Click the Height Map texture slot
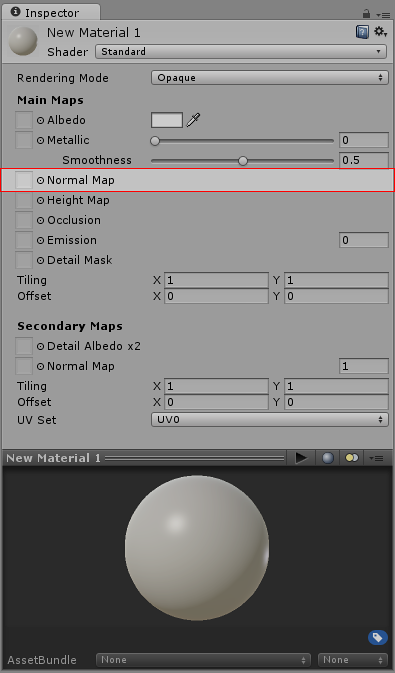Screen dimensions: 395x673 (24, 200)
